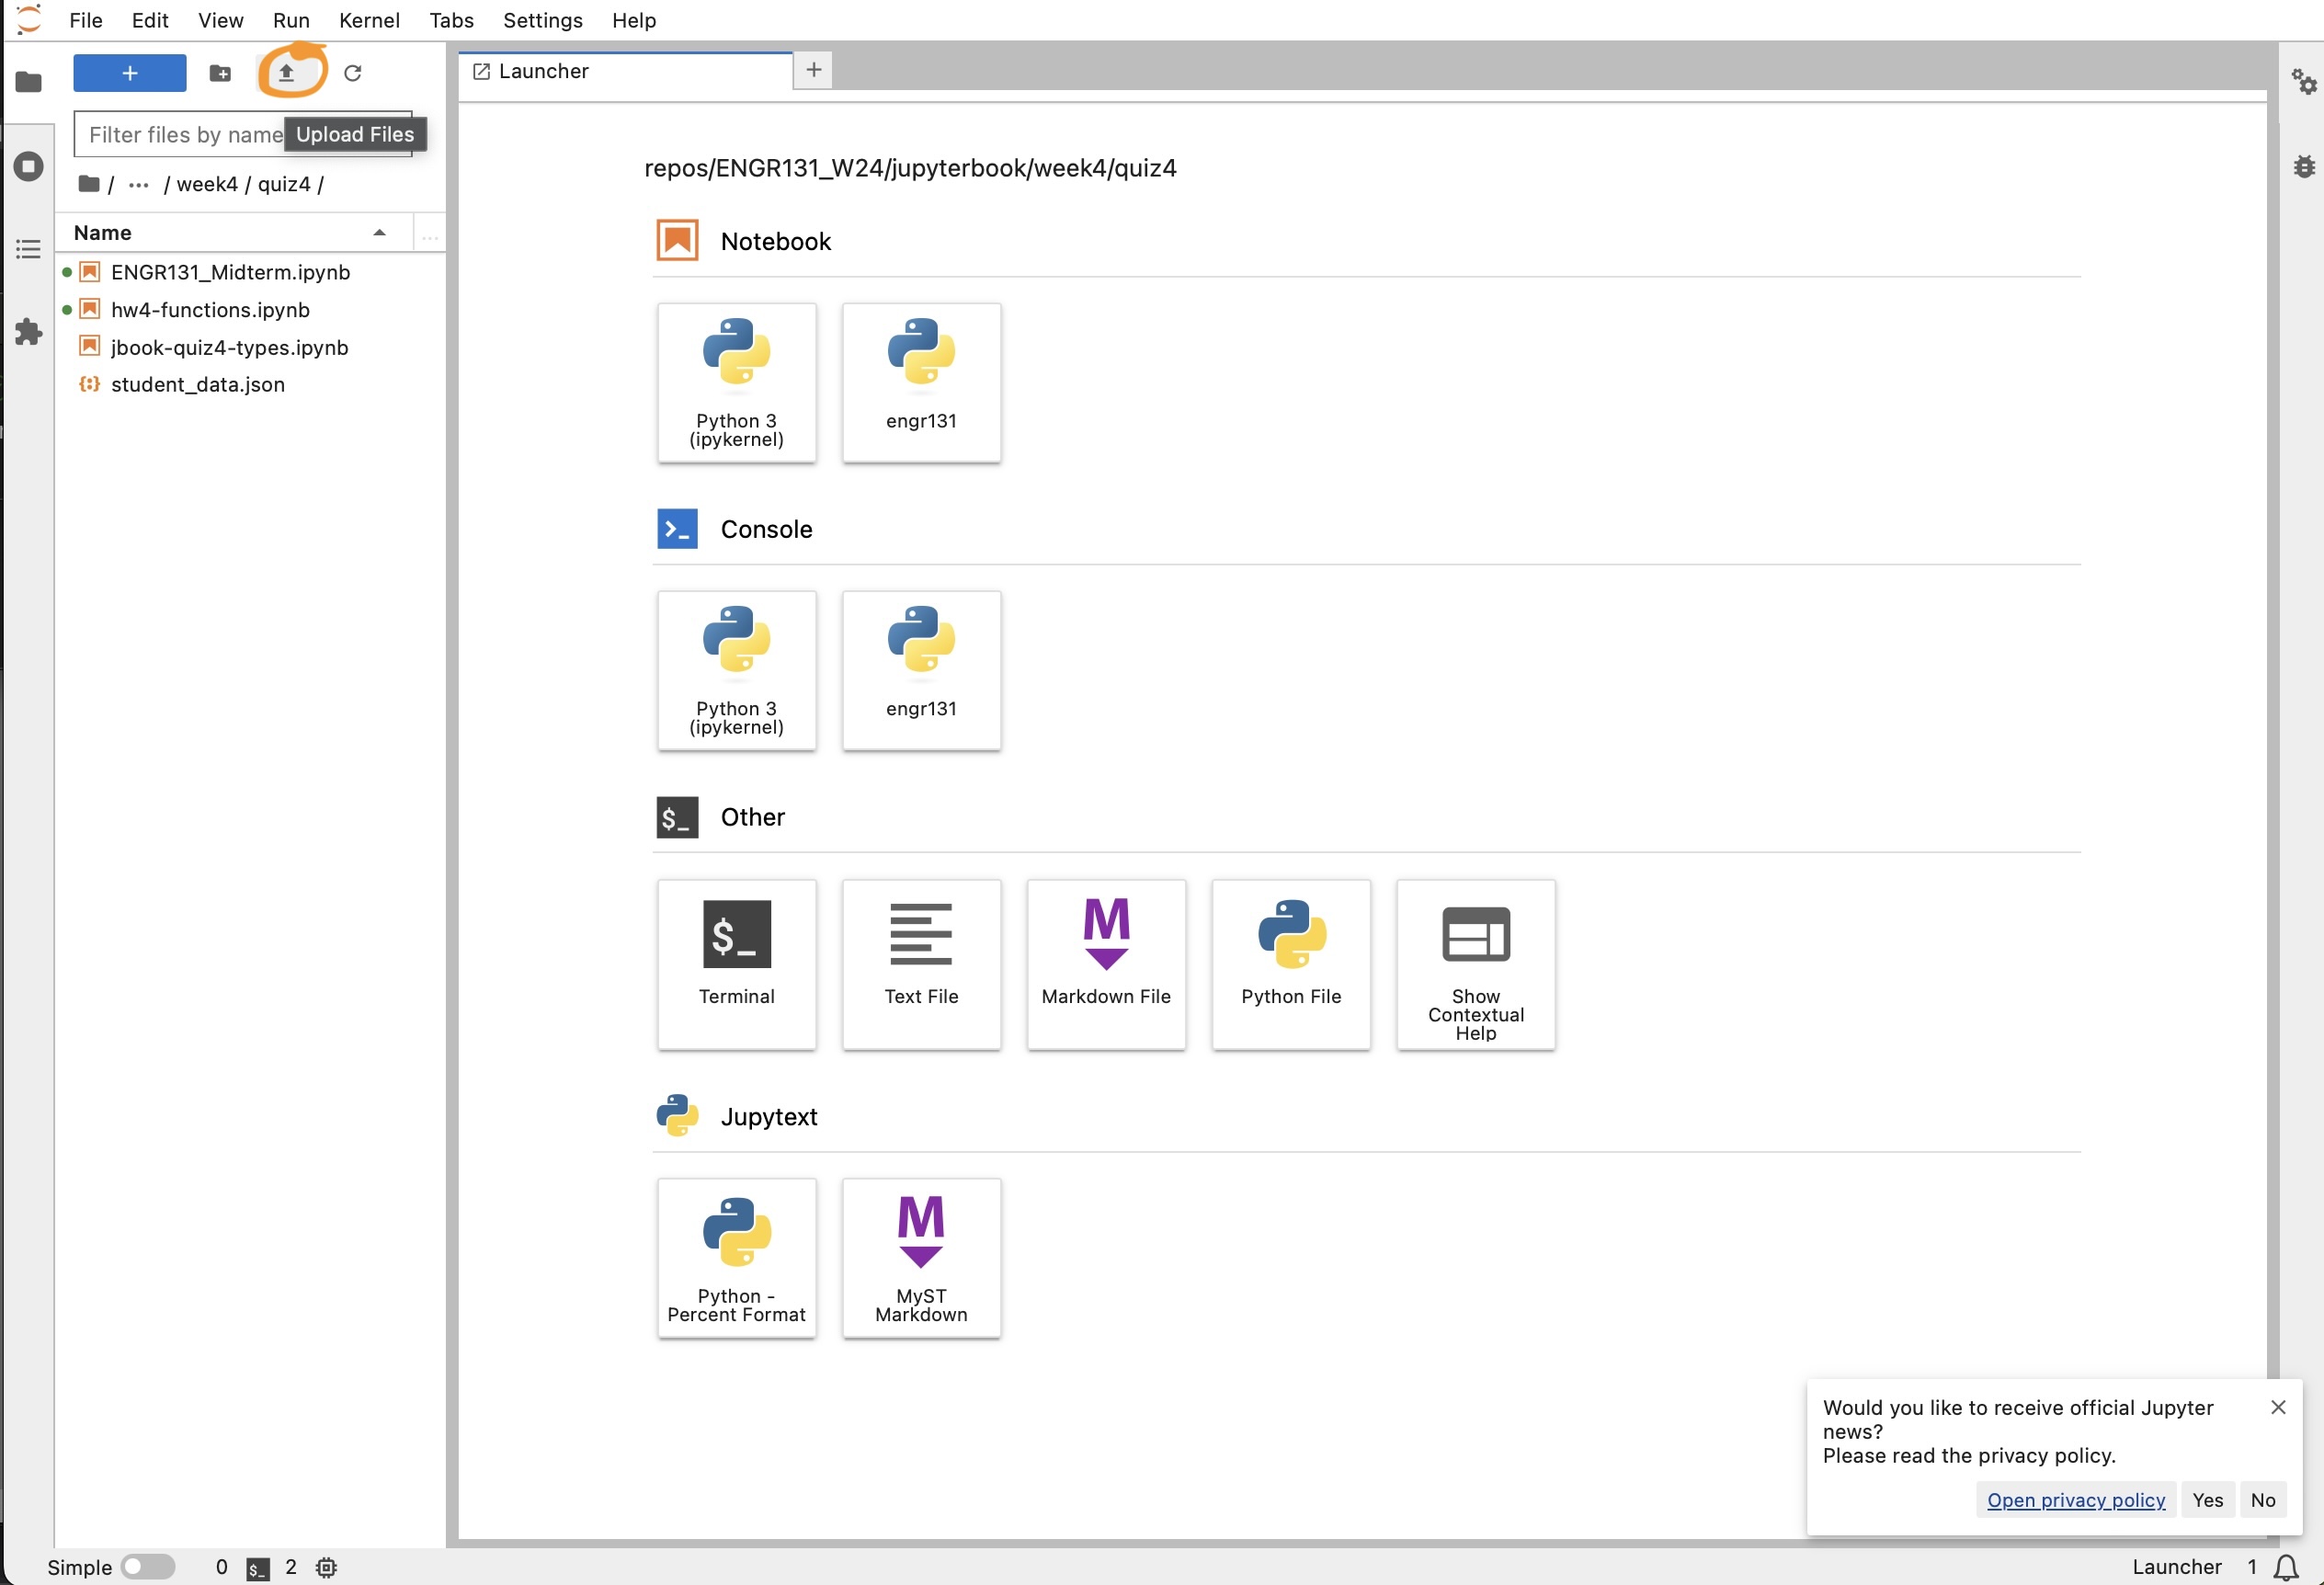
Task: Select ENGR131_Midterm.ipynb file
Action: (250, 272)
